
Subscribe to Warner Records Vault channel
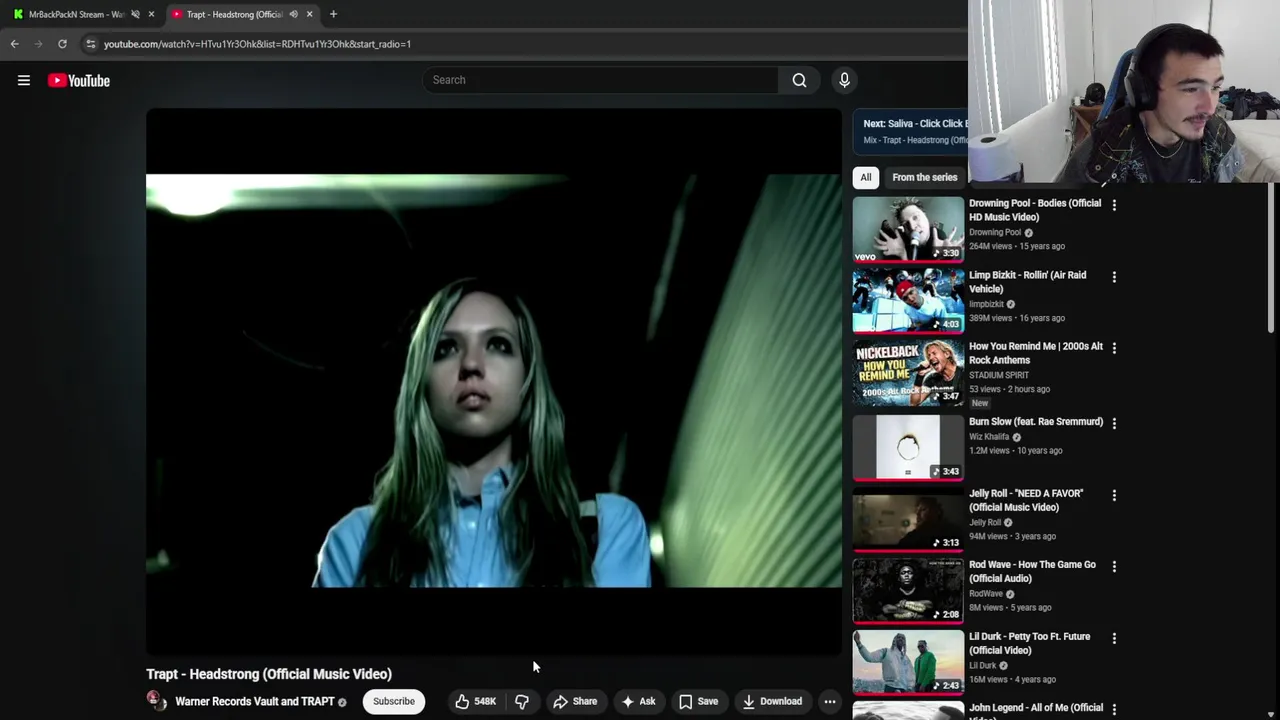point(394,701)
